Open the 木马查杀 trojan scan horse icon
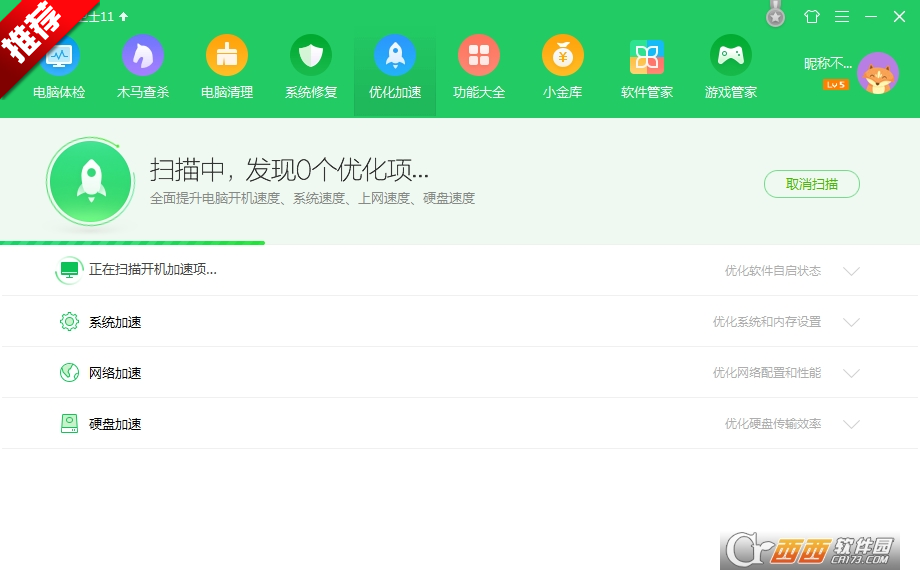The image size is (920, 580). click(143, 56)
